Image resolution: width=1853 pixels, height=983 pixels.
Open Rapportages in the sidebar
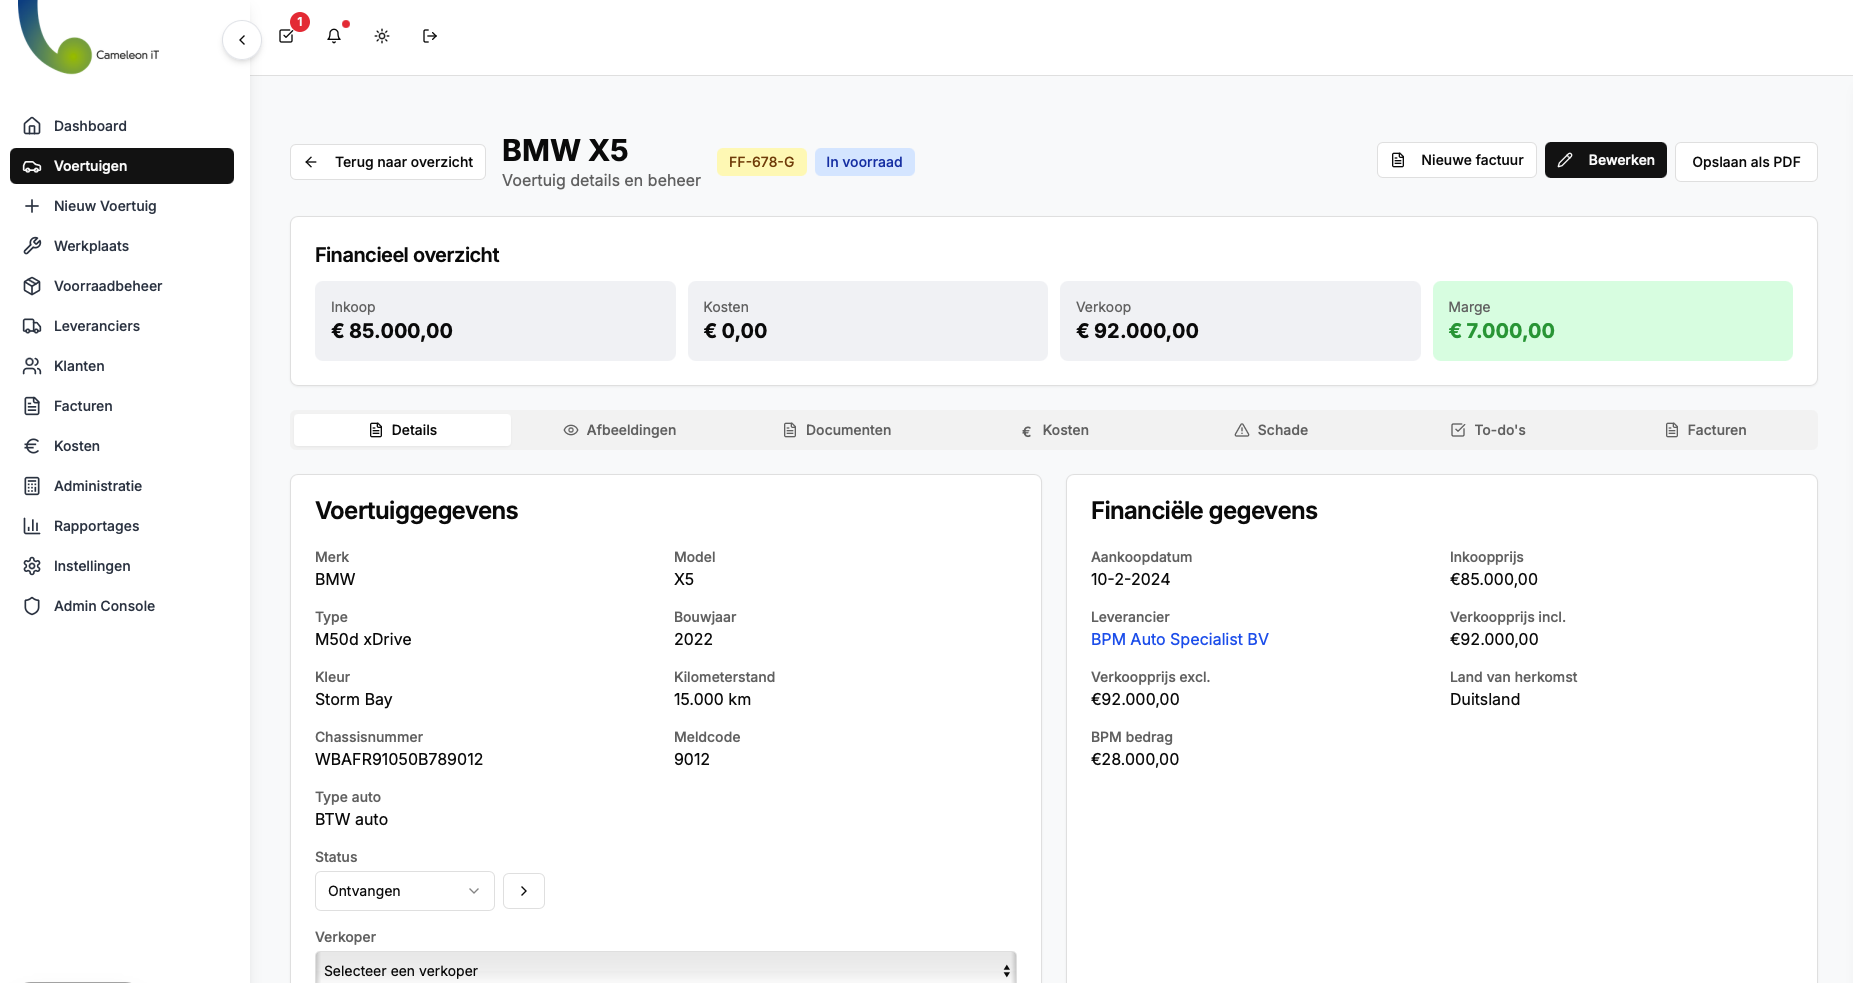pos(96,526)
